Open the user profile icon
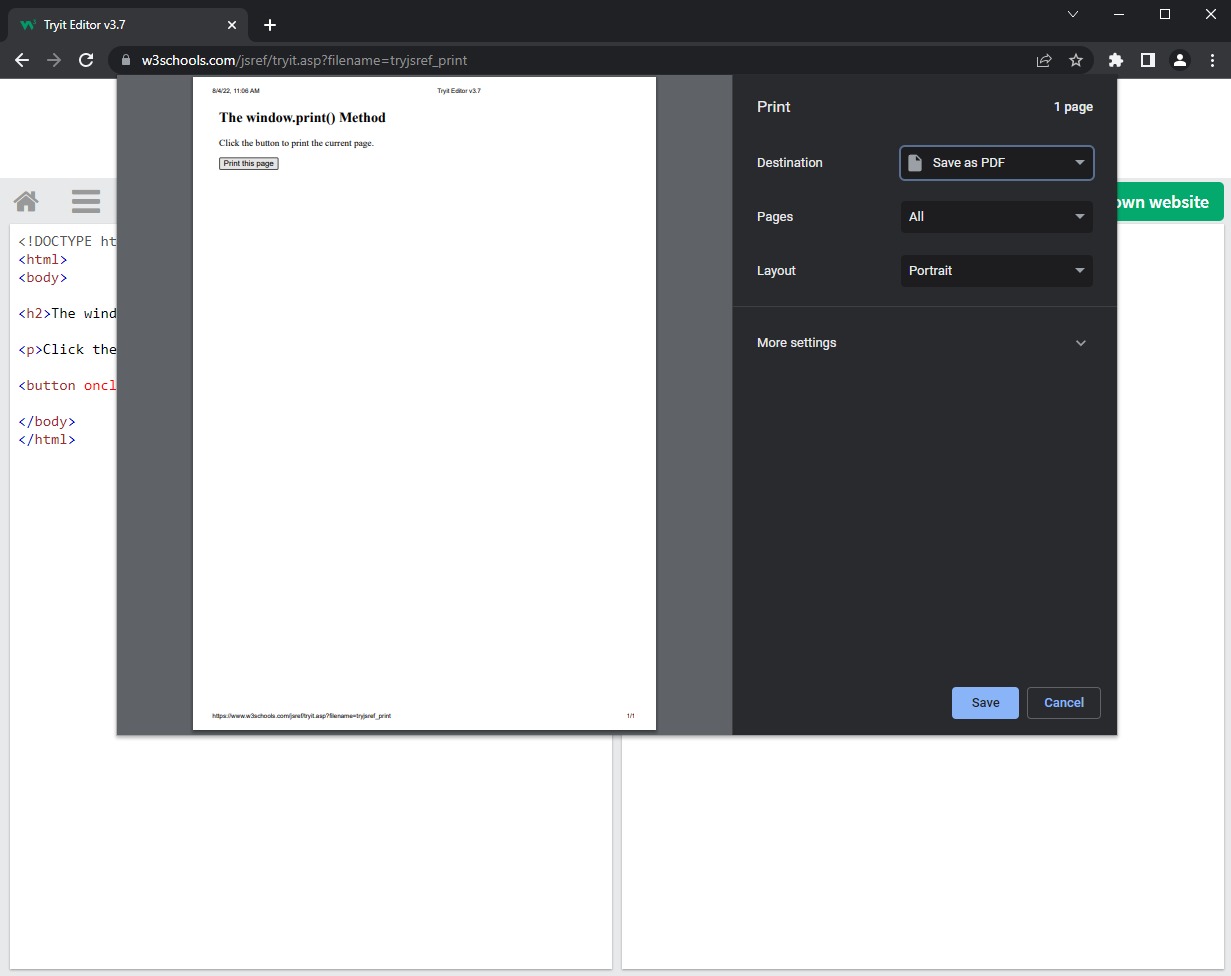1231x976 pixels. pos(1180,60)
